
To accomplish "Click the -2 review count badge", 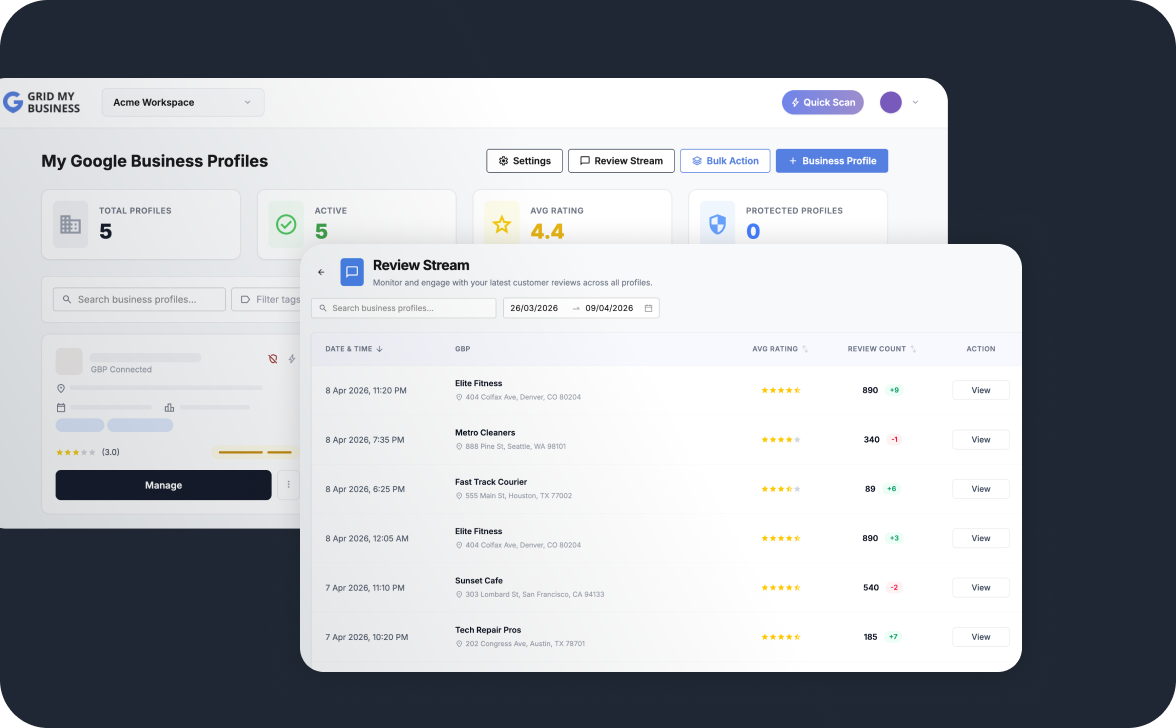I will pos(894,588).
